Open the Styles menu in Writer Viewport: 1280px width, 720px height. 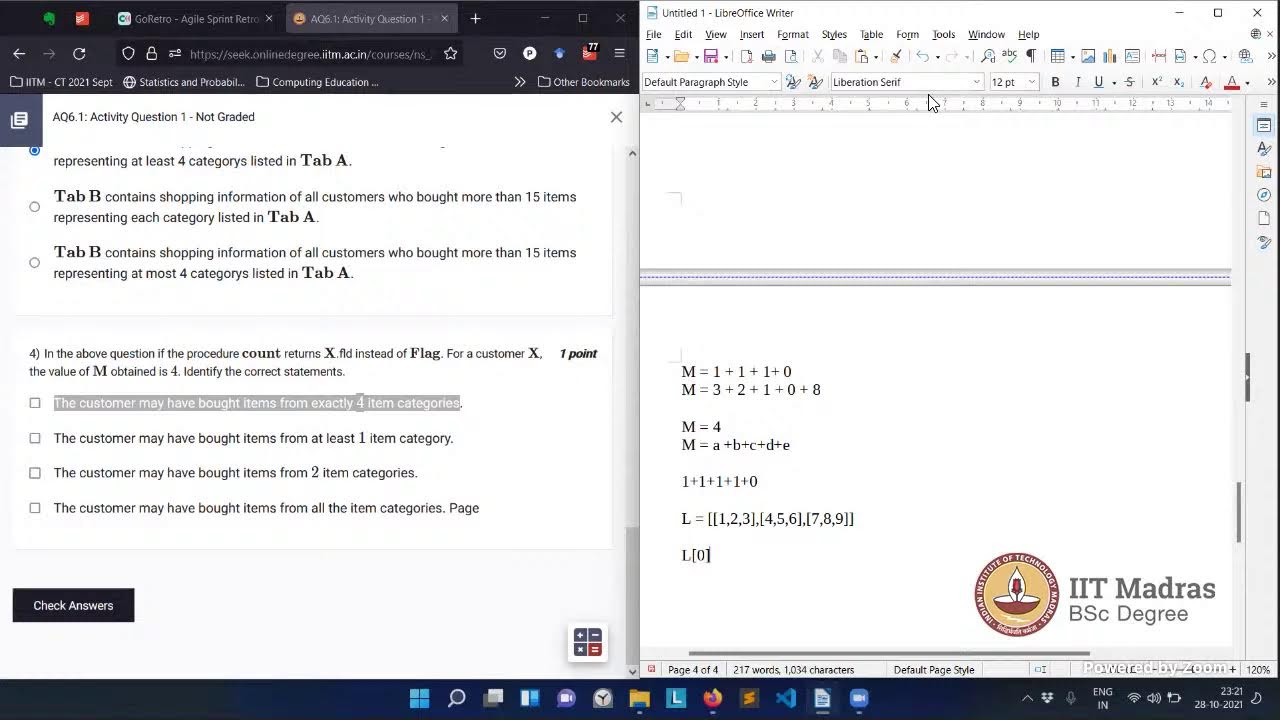click(x=834, y=34)
